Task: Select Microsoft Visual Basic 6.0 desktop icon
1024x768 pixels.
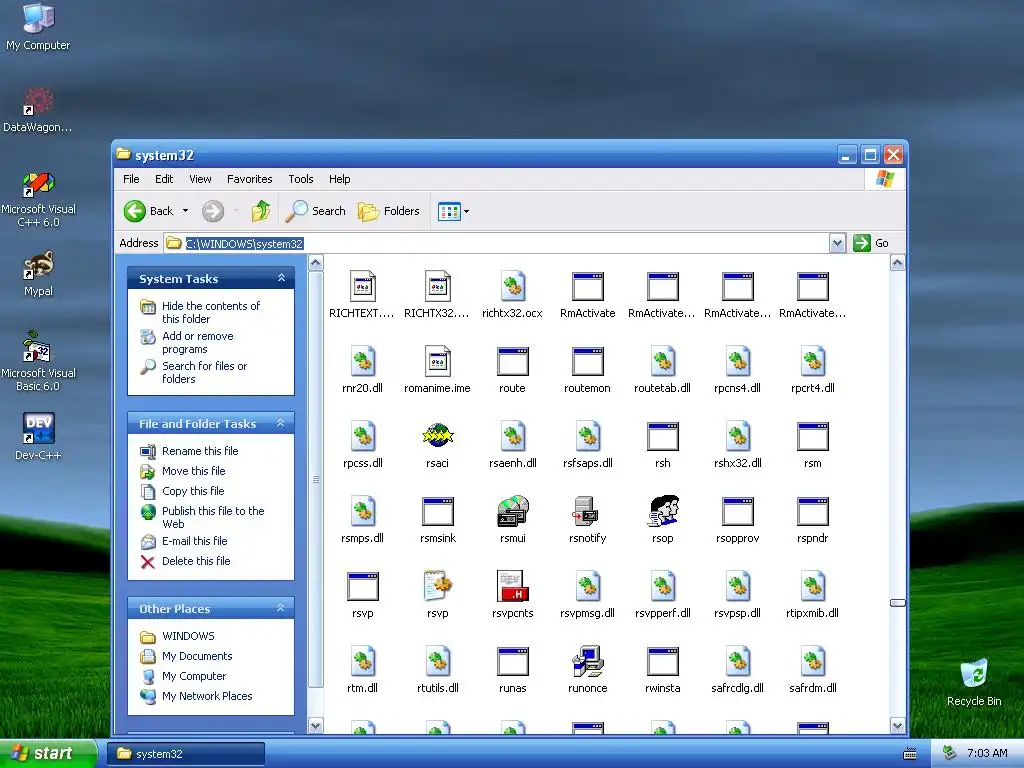Action: (38, 361)
